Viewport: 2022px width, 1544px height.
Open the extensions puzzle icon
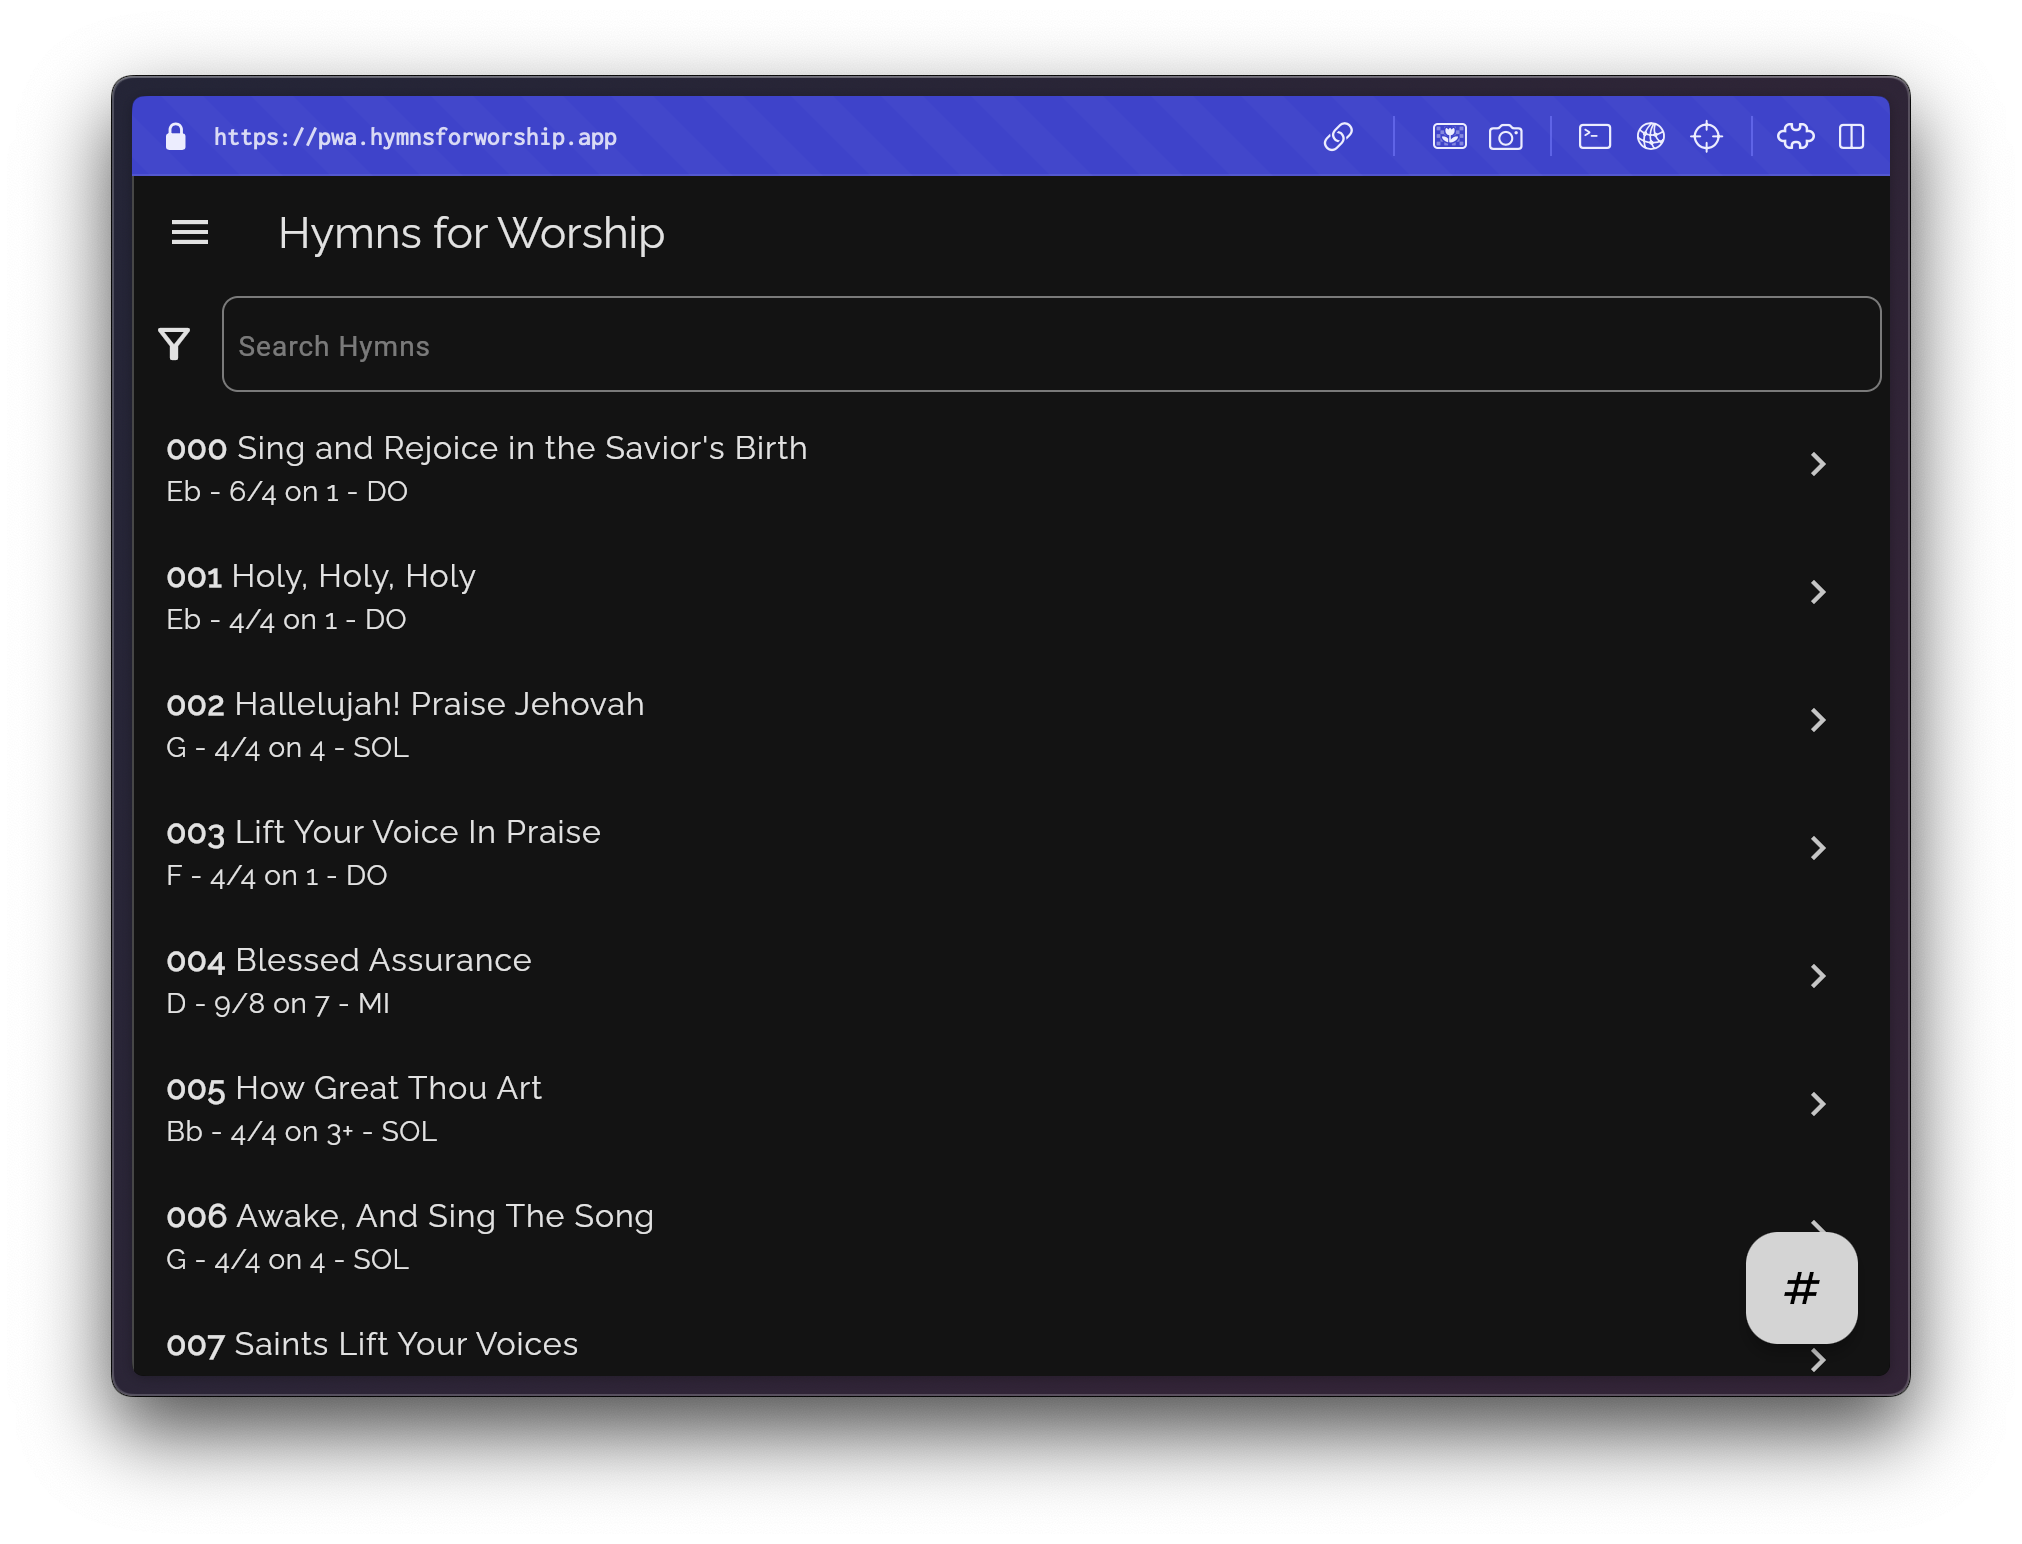coord(1796,137)
